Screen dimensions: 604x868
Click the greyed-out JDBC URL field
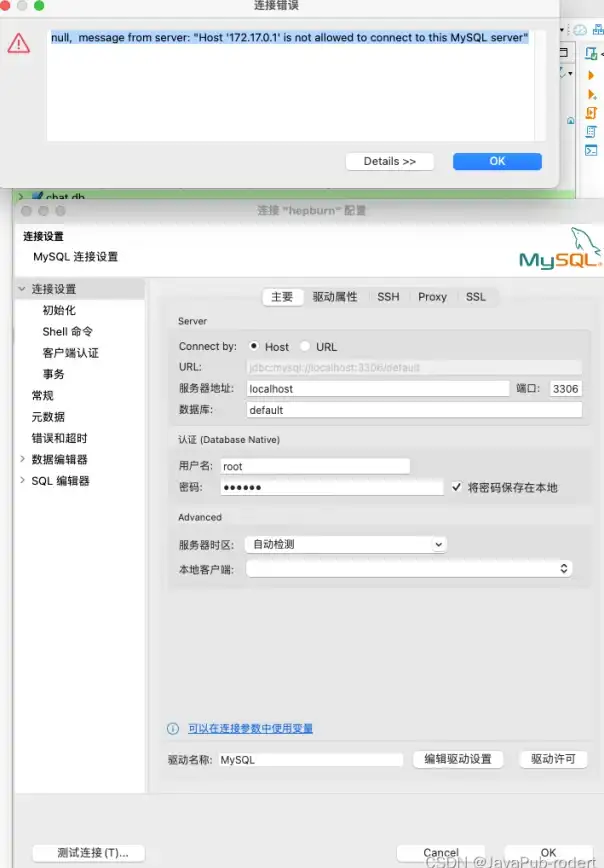[x=414, y=367]
